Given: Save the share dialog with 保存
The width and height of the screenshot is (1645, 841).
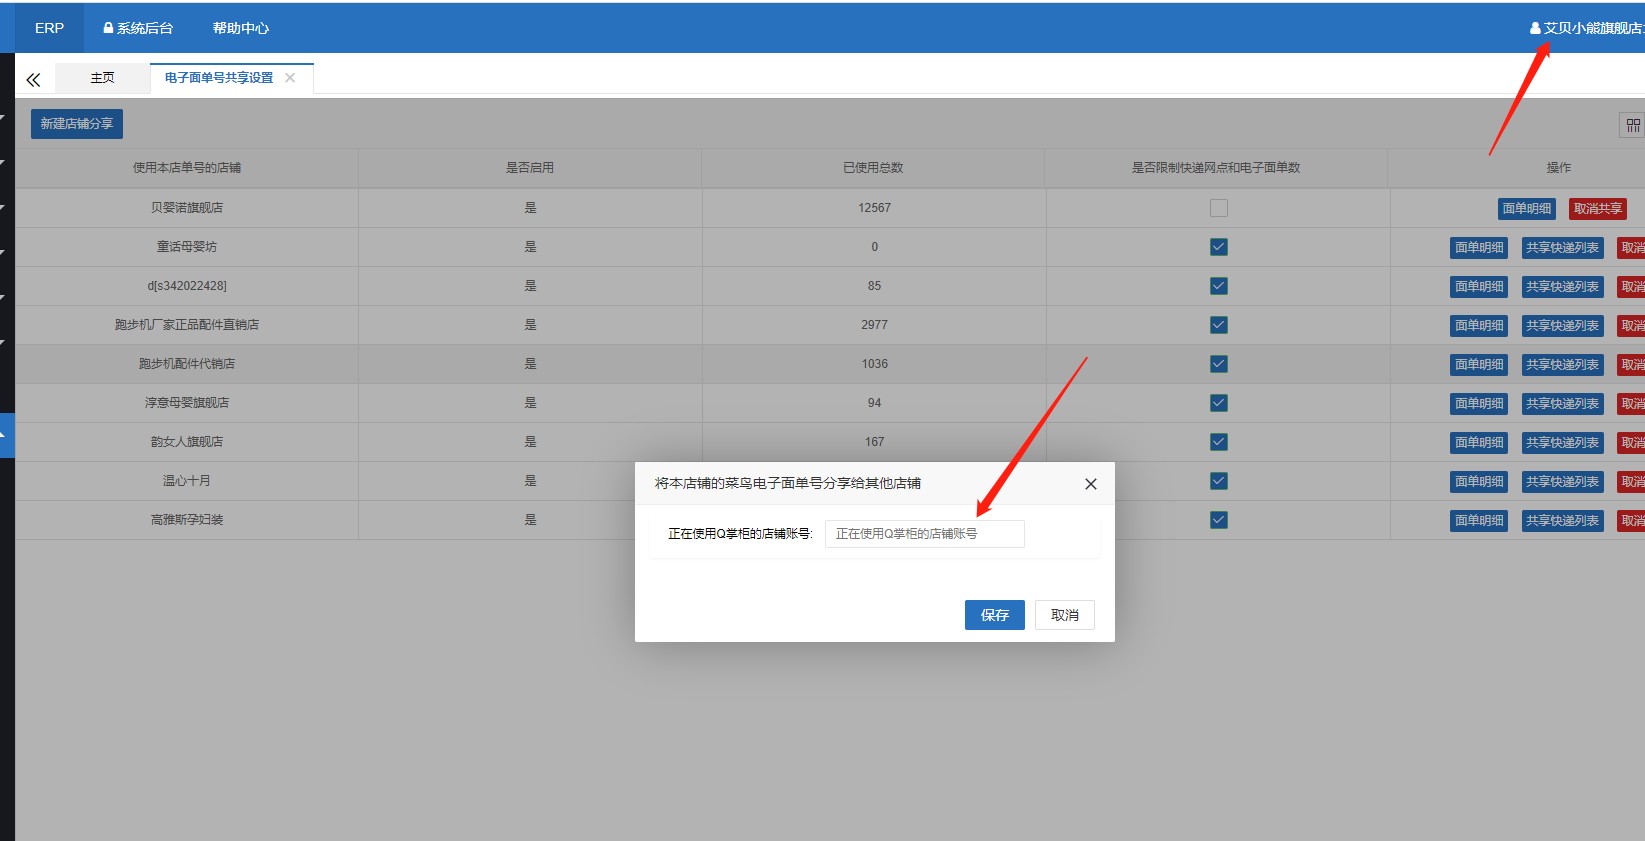Looking at the screenshot, I should [994, 615].
